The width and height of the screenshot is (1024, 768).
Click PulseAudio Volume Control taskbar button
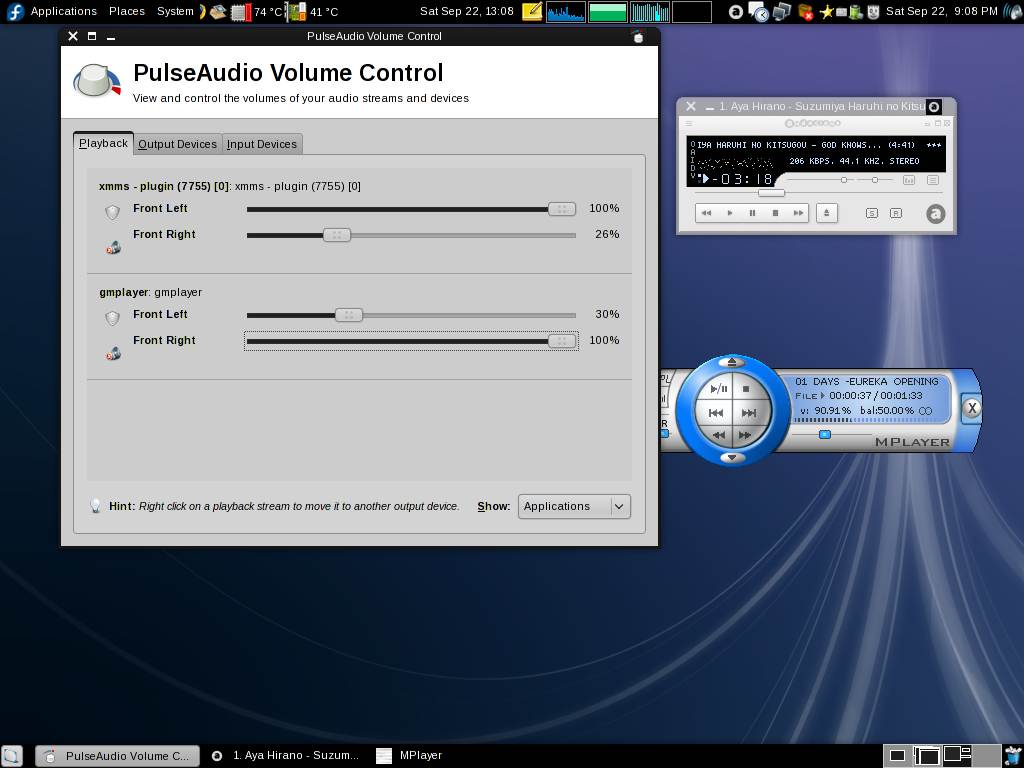tap(118, 756)
